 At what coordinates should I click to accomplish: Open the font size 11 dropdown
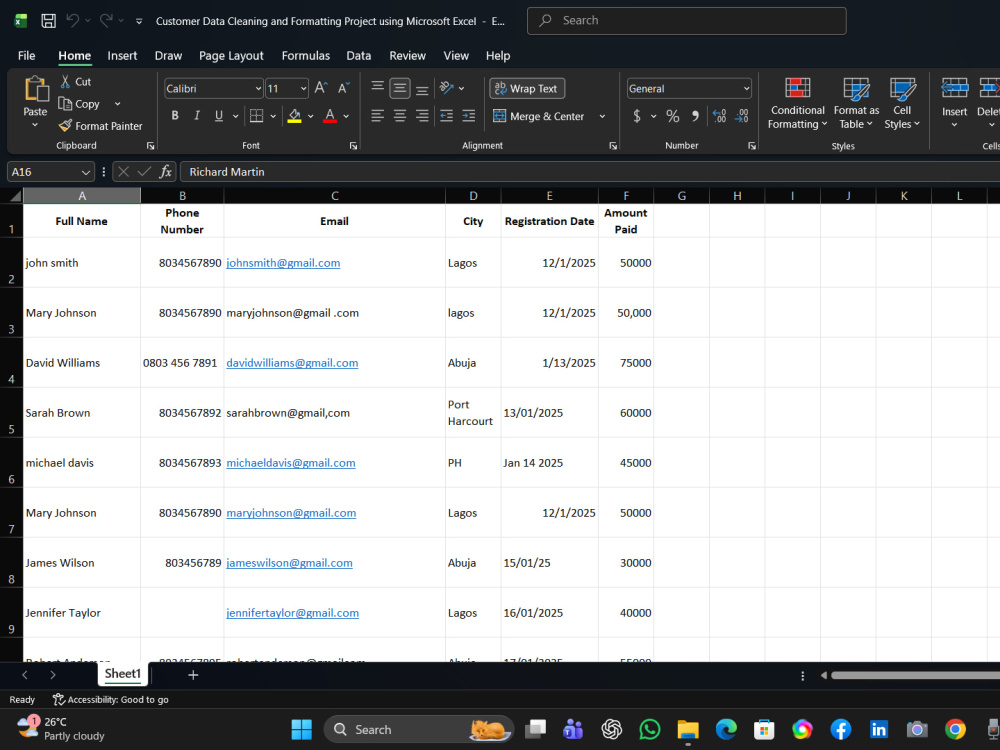pos(304,89)
